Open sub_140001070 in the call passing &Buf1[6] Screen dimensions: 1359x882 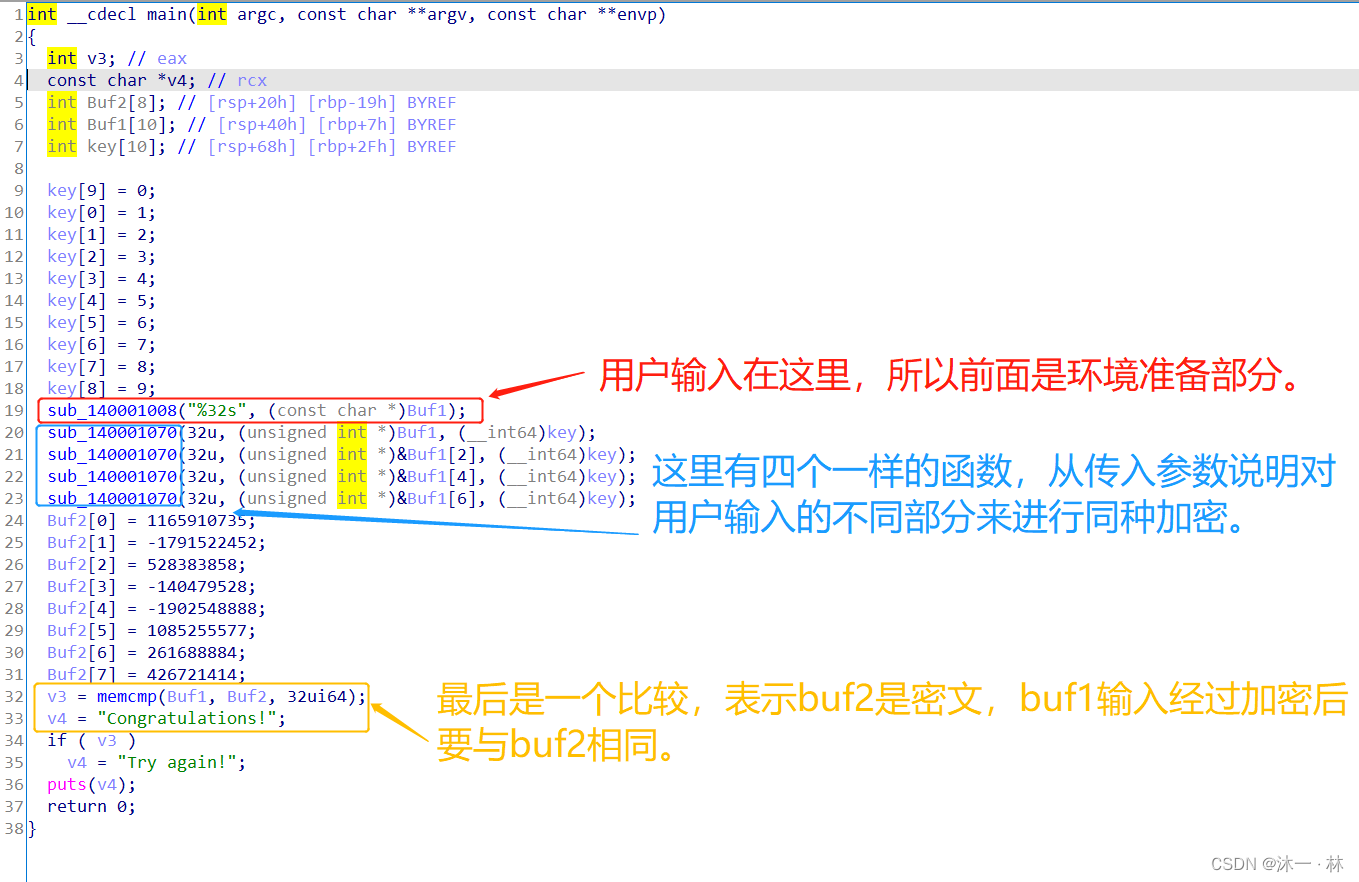(112, 498)
